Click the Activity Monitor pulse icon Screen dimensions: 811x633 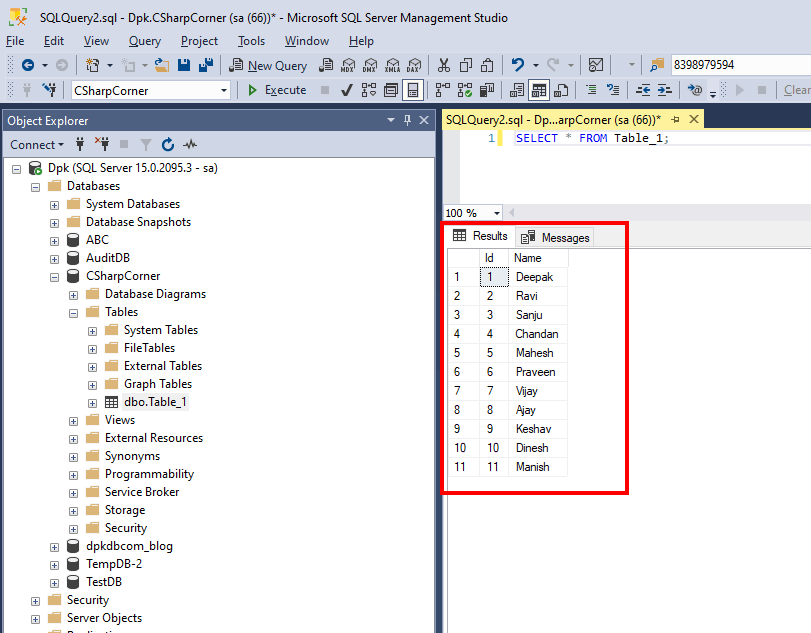point(190,144)
